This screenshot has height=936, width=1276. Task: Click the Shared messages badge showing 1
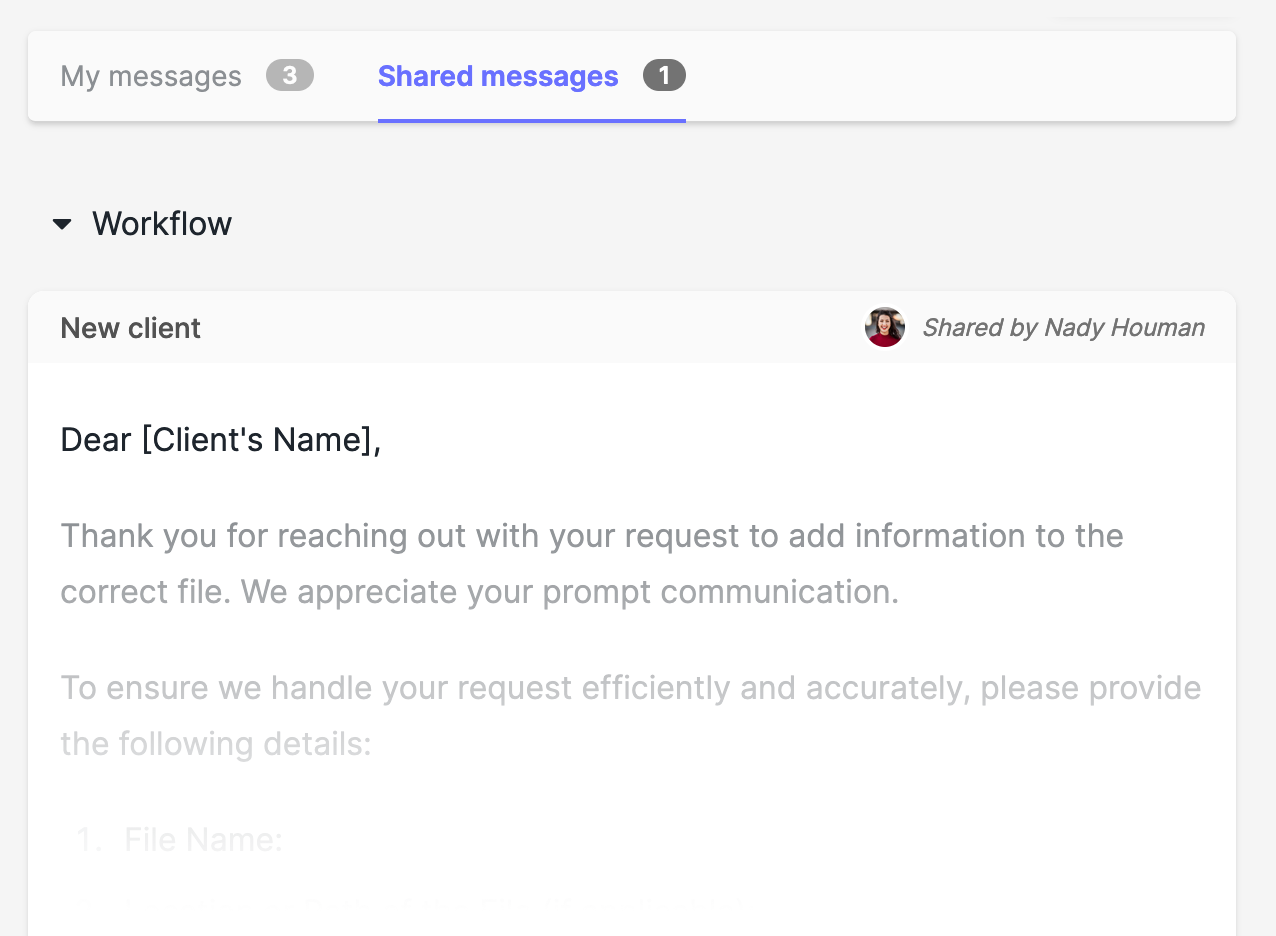[664, 76]
